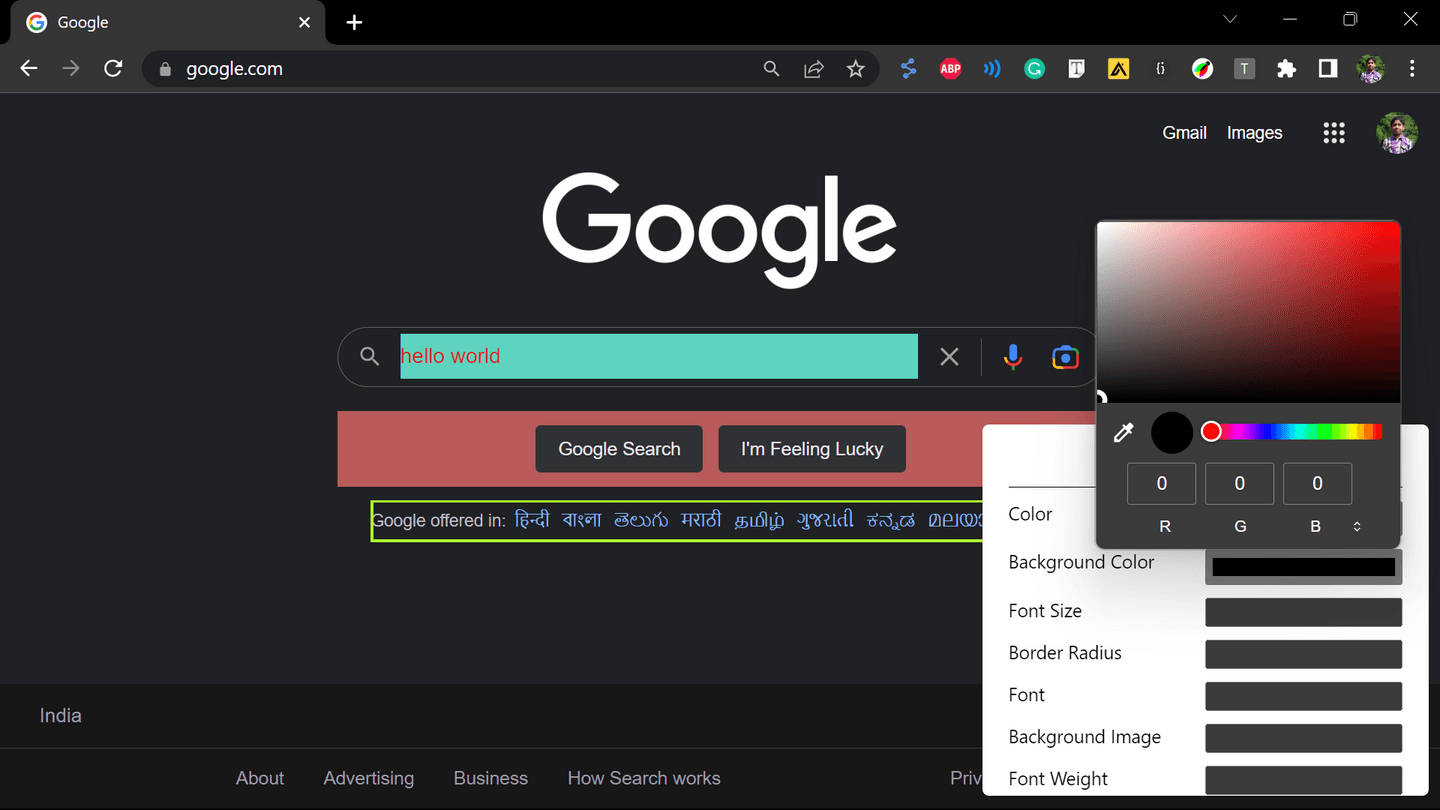Toggle the browser side panel

(x=1328, y=69)
